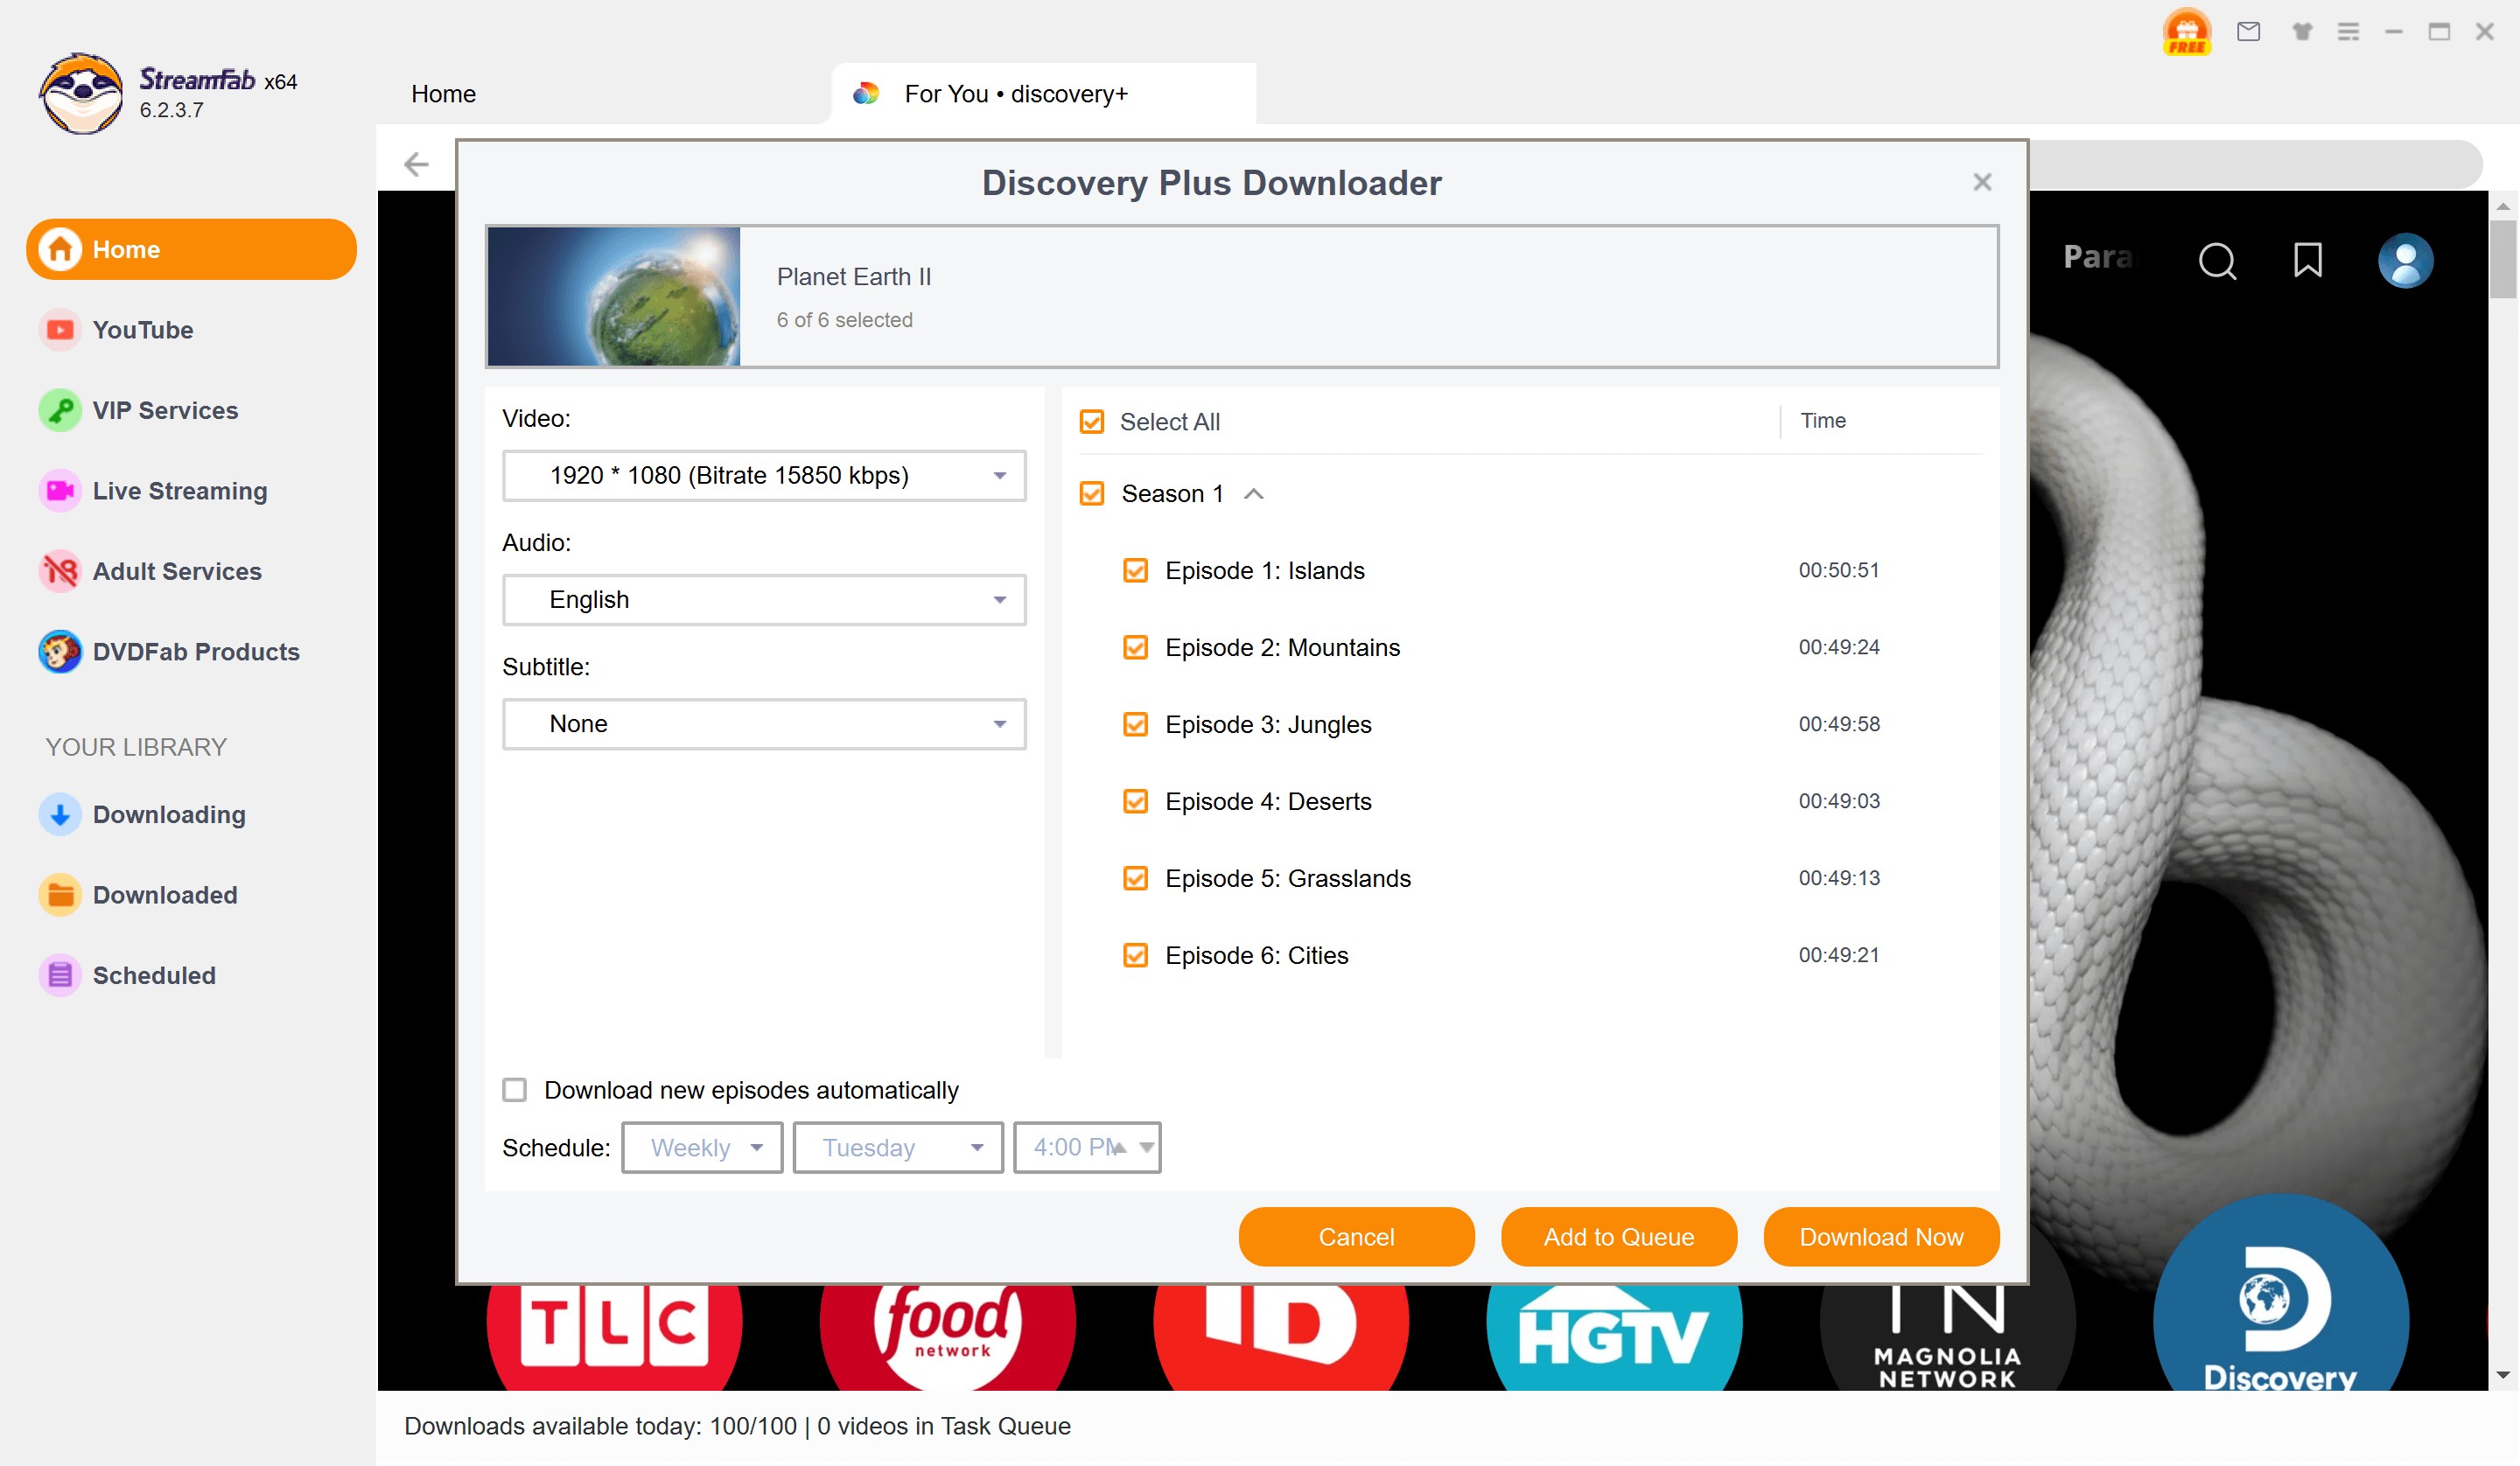
Task: Open the YouTube sidebar icon
Action: pos(60,330)
